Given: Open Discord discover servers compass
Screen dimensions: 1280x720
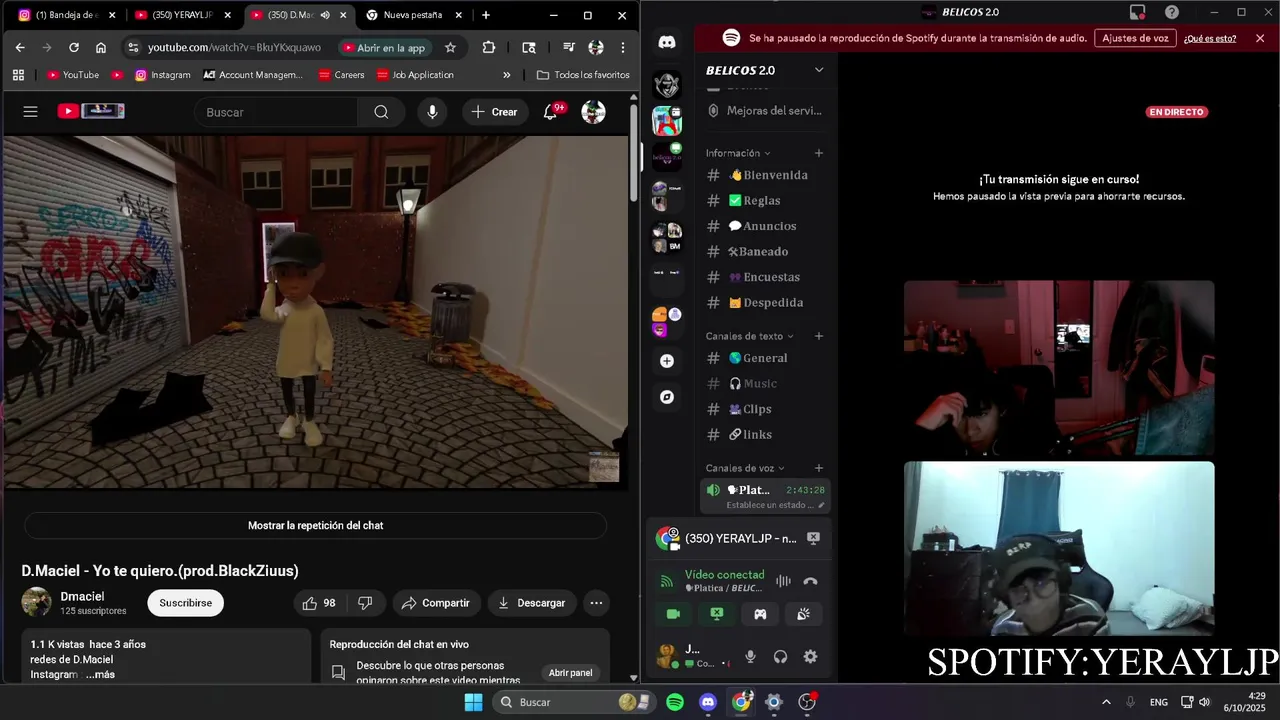Looking at the screenshot, I should 667,397.
